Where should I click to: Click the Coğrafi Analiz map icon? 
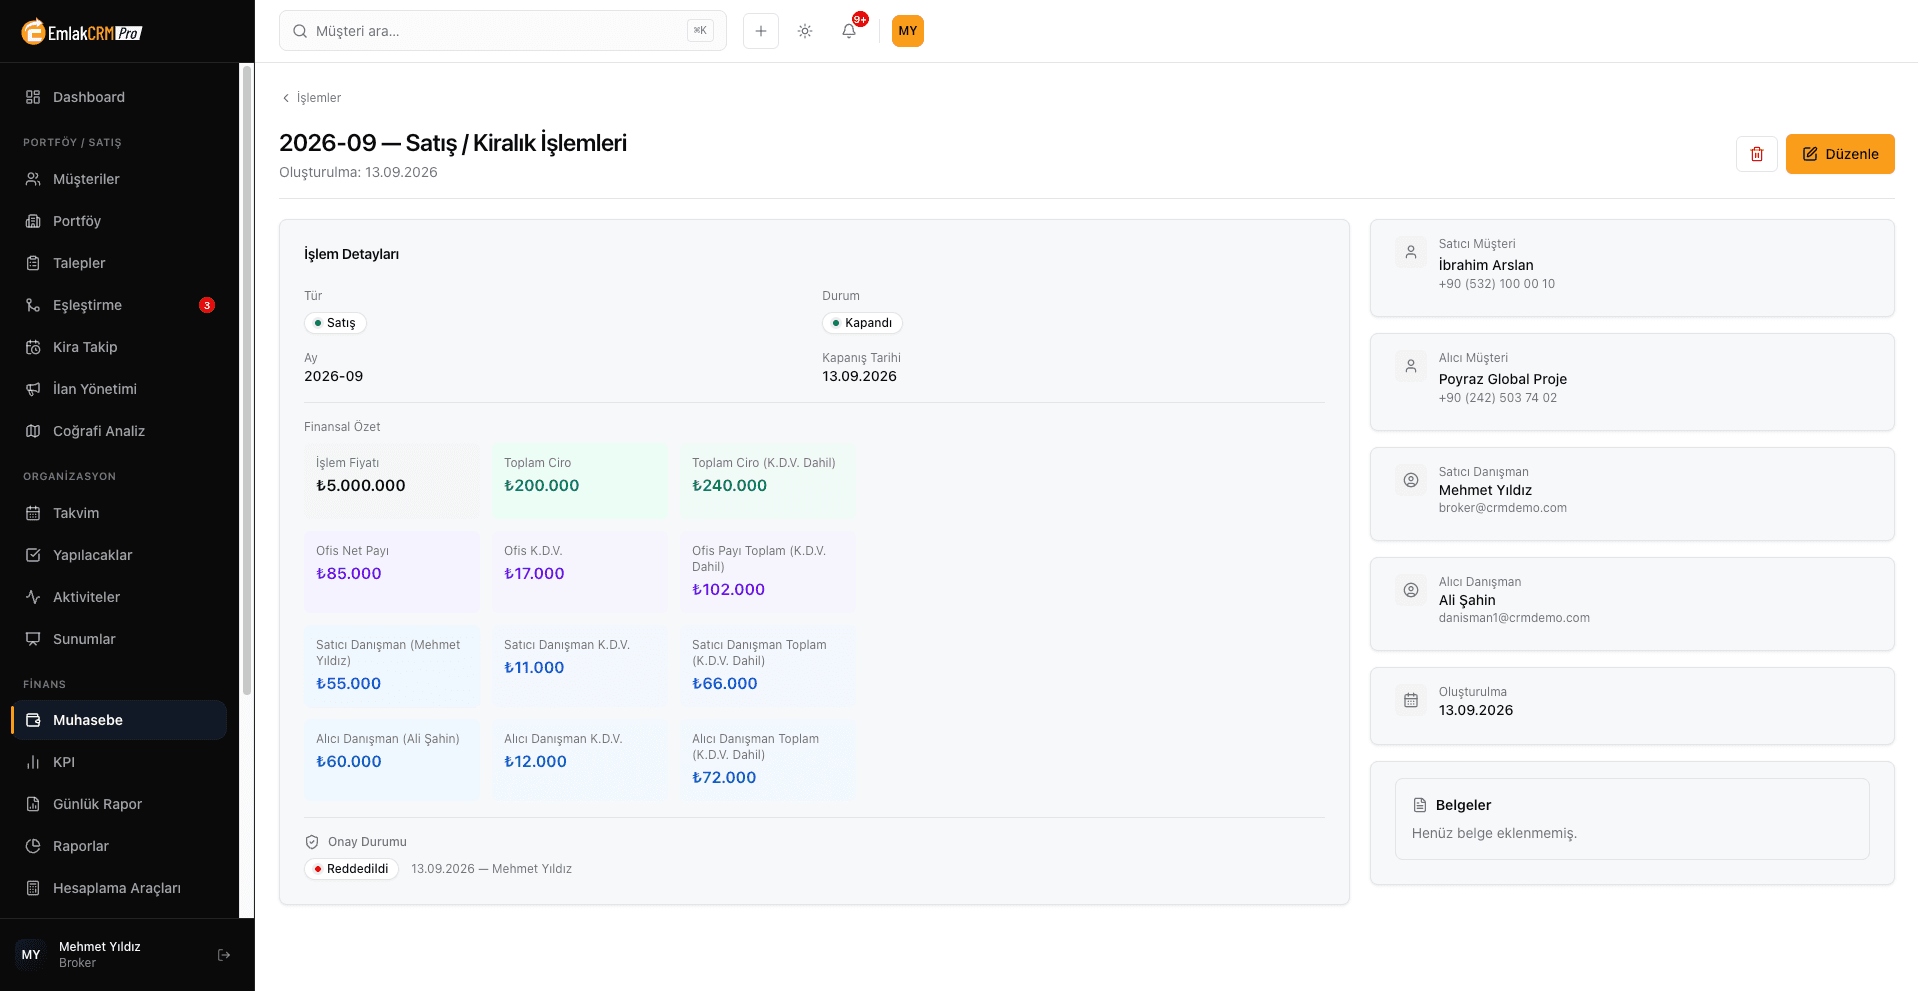(33, 431)
